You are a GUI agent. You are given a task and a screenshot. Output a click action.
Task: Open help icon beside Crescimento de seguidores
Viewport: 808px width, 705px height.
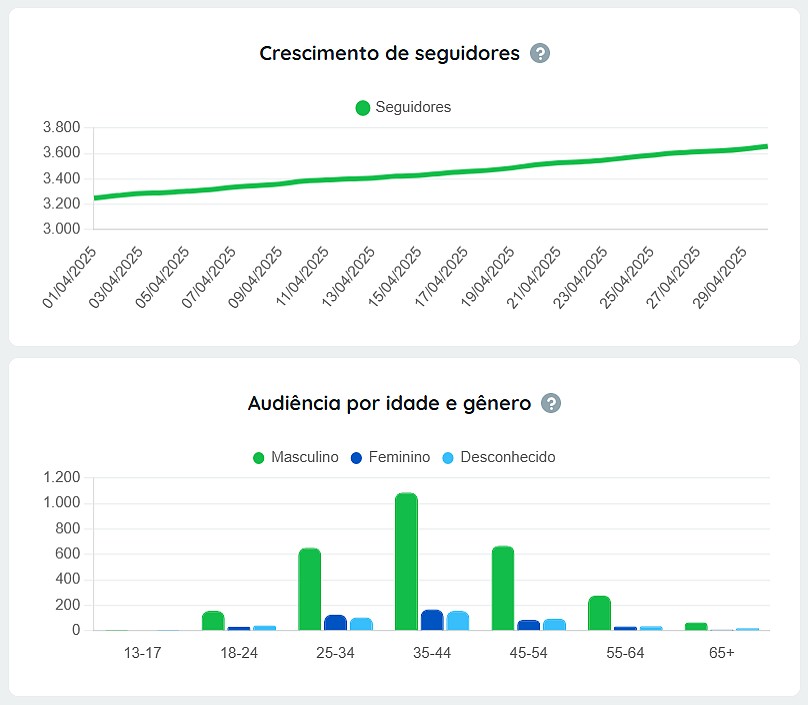click(x=540, y=53)
